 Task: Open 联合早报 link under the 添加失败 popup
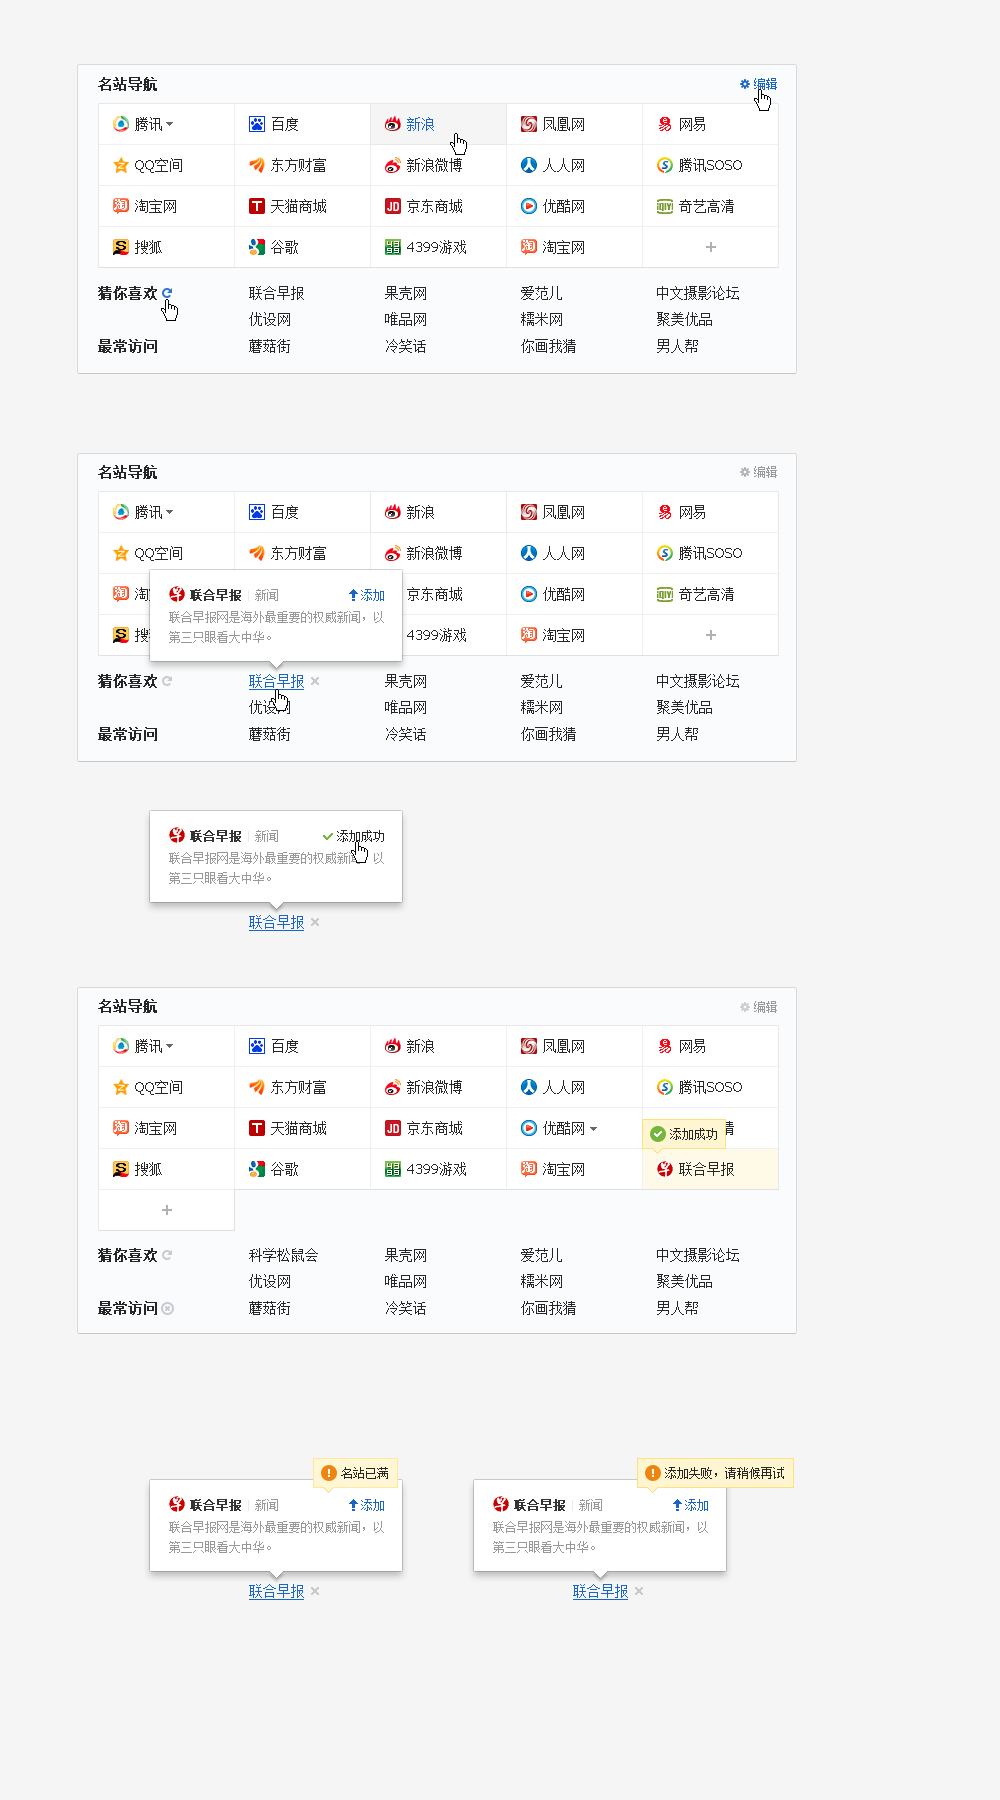601,1591
